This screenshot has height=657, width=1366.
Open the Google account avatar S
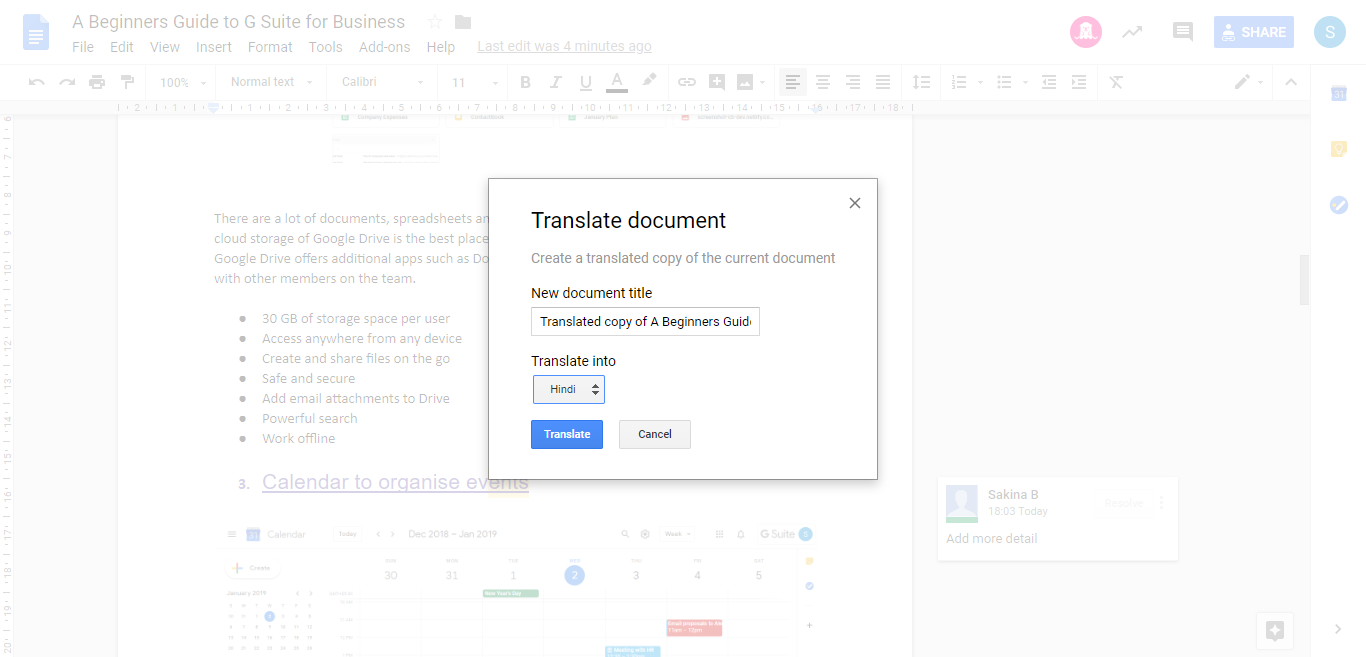[1330, 32]
